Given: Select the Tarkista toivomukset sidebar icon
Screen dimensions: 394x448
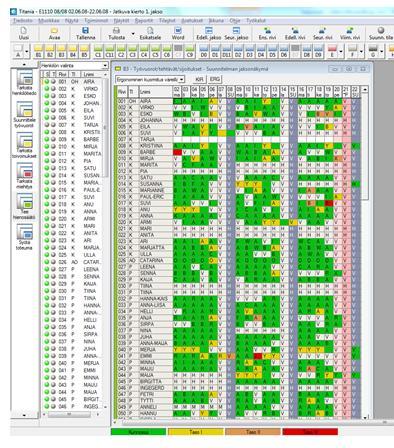Looking at the screenshot, I should click(x=25, y=145).
